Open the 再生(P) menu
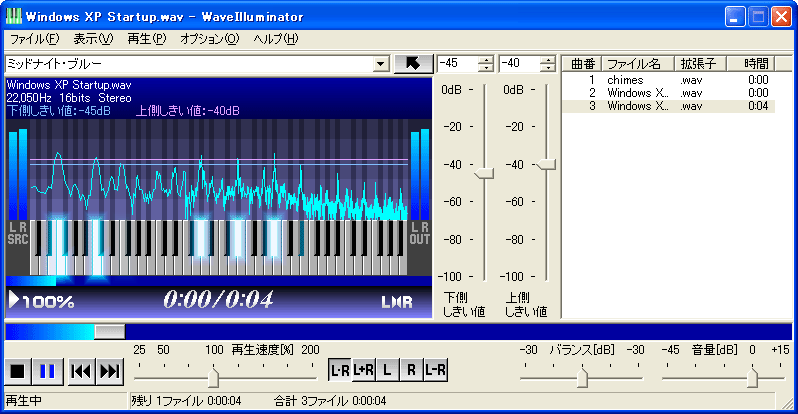The height and width of the screenshot is (414, 798). coord(147,39)
